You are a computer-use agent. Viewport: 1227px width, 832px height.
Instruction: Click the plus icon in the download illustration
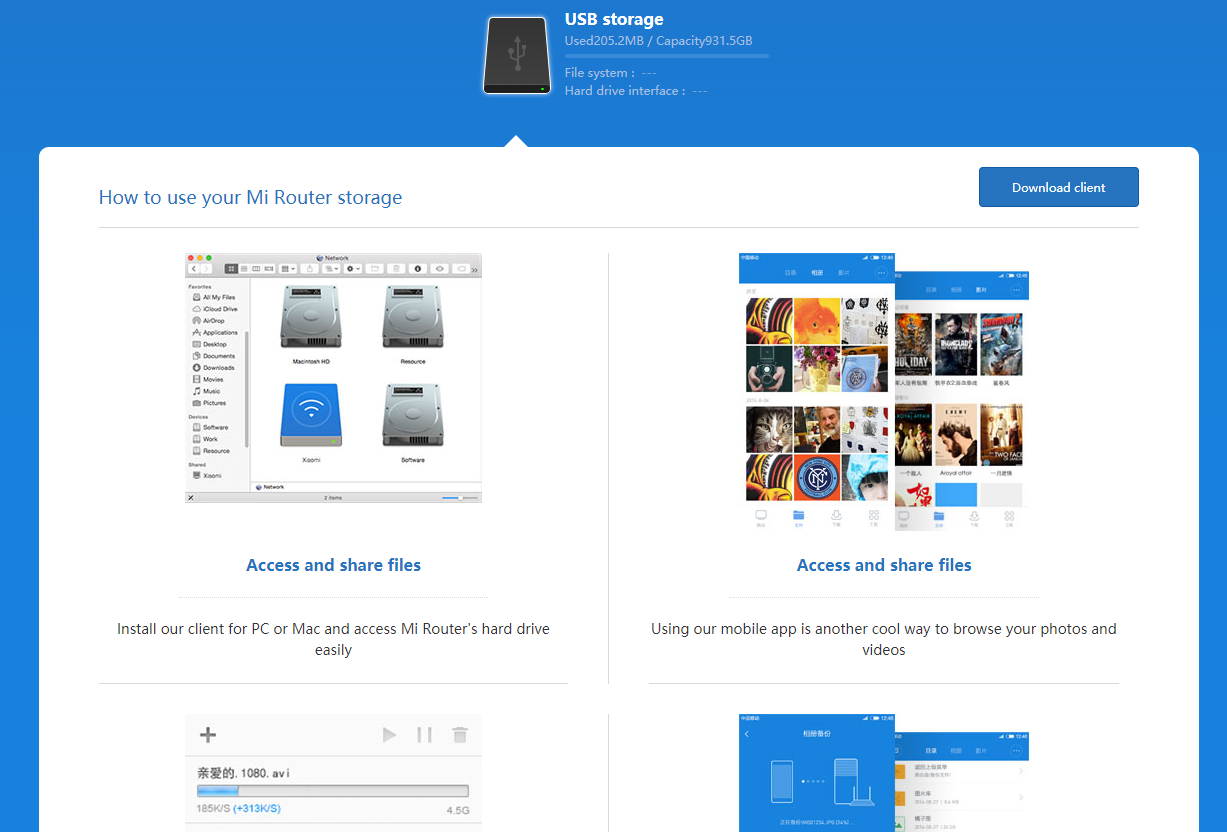click(x=208, y=735)
